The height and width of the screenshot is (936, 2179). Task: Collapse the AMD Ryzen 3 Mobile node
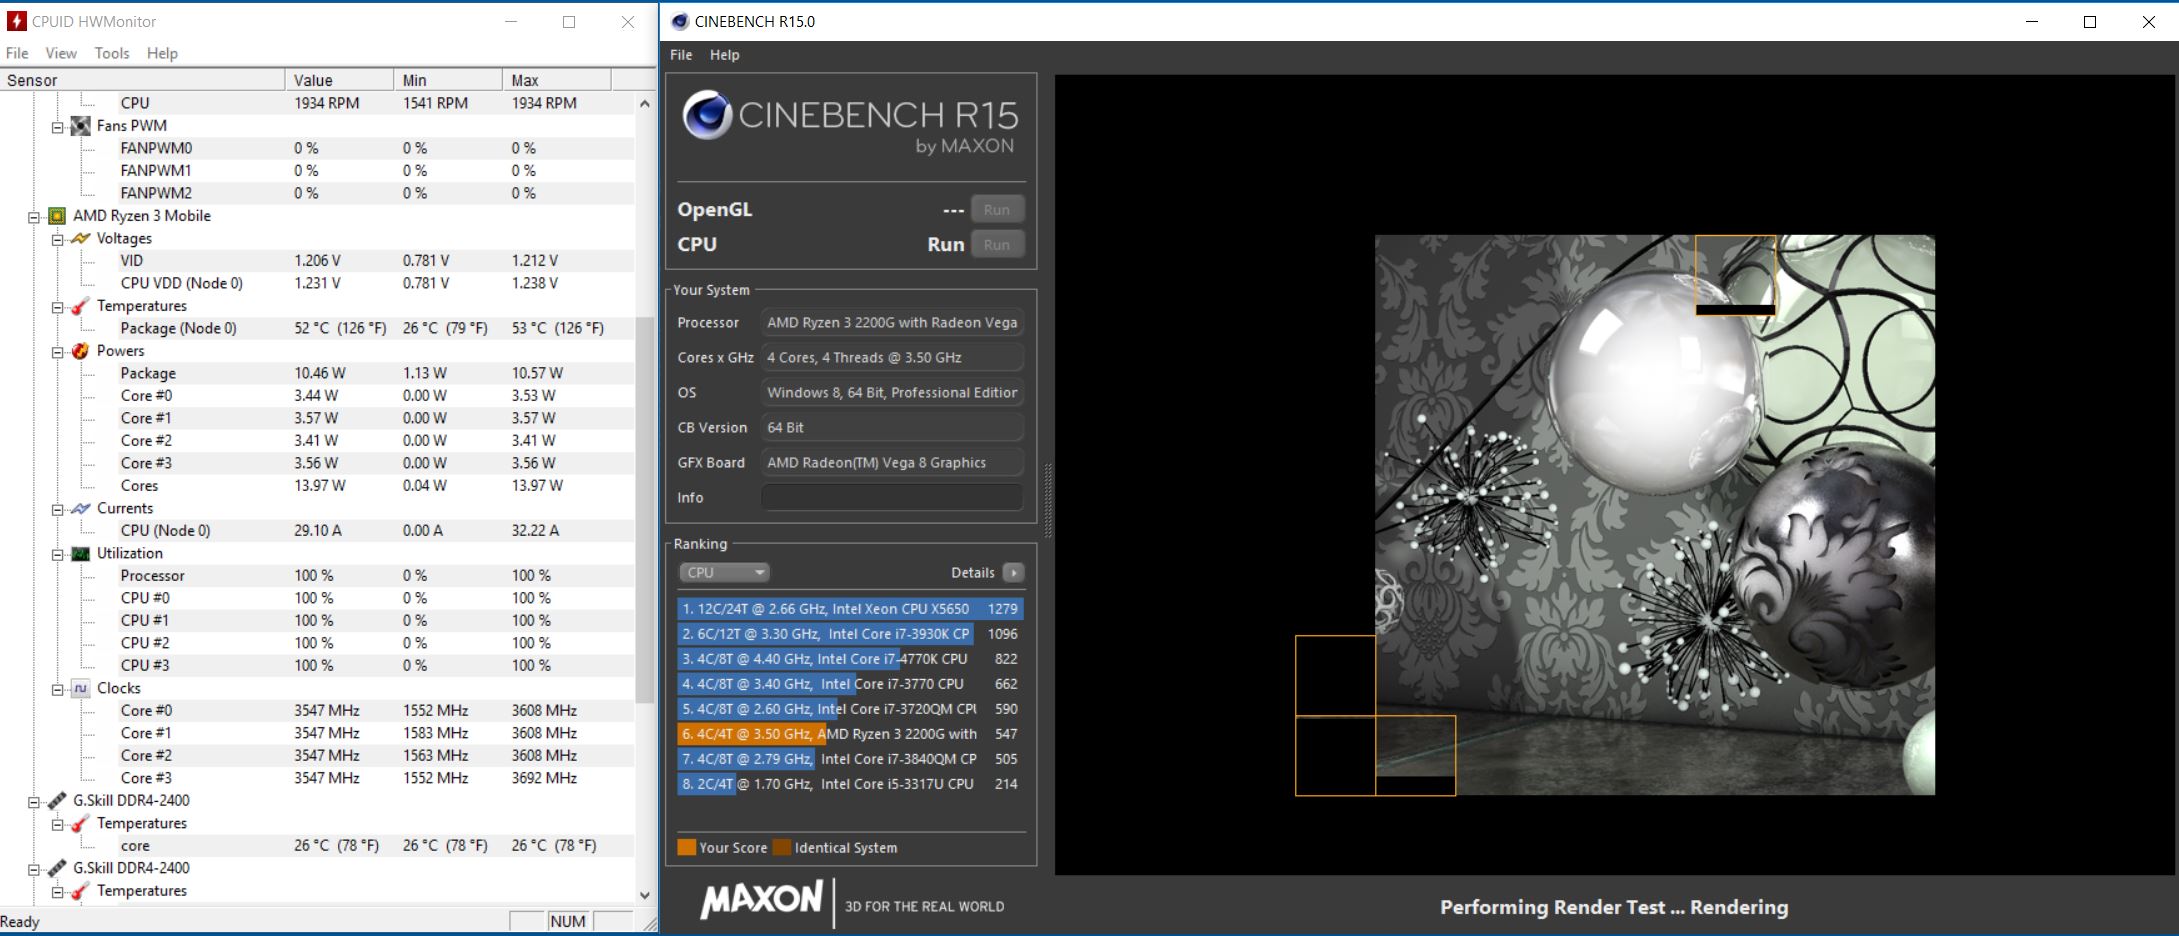pos(34,217)
